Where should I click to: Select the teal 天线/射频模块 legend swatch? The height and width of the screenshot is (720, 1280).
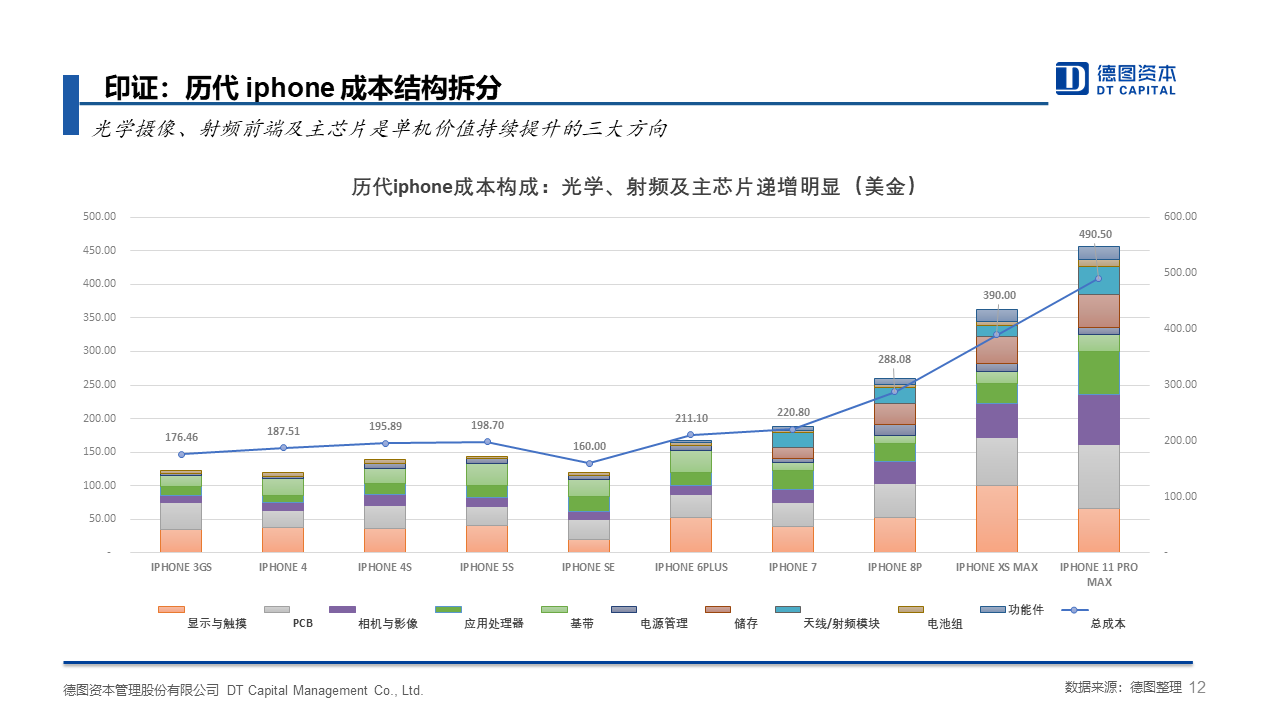click(788, 609)
